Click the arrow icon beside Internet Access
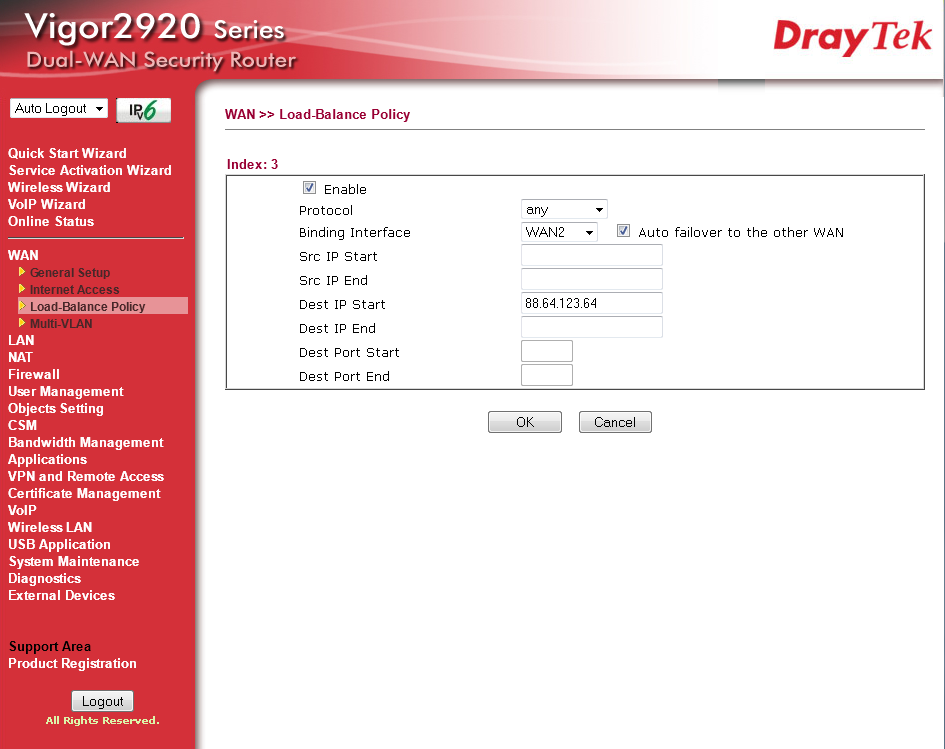Image resolution: width=945 pixels, height=749 pixels. click(x=21, y=289)
